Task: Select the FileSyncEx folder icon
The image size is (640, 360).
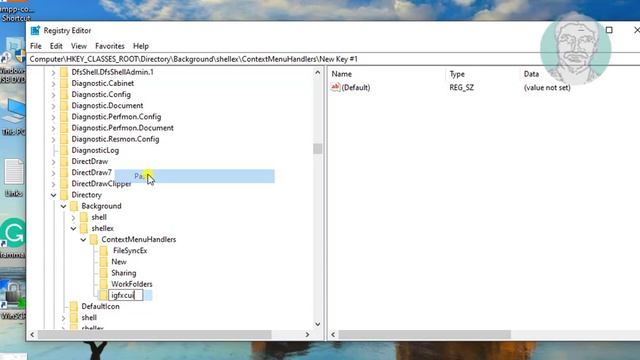Action: click(104, 251)
